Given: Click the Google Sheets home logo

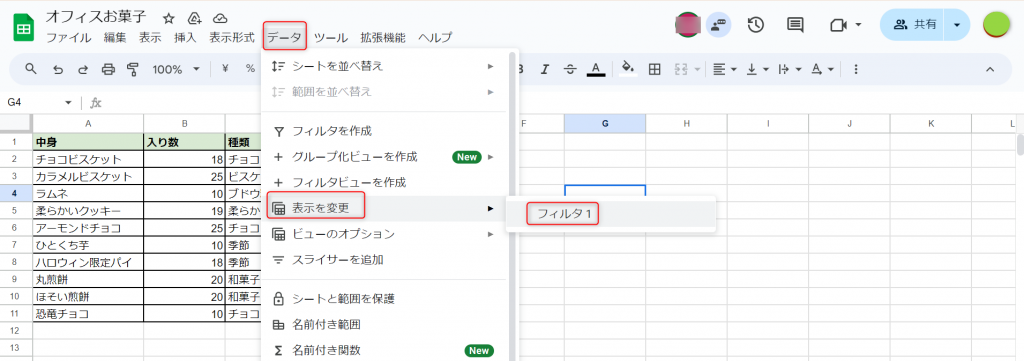Looking at the screenshot, I should pyautogui.click(x=24, y=27).
